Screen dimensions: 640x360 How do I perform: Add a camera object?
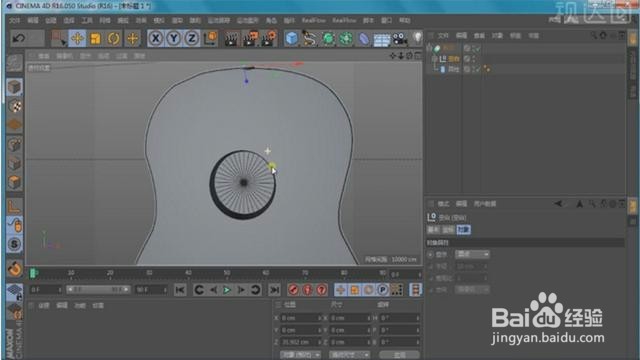pyautogui.click(x=400, y=39)
